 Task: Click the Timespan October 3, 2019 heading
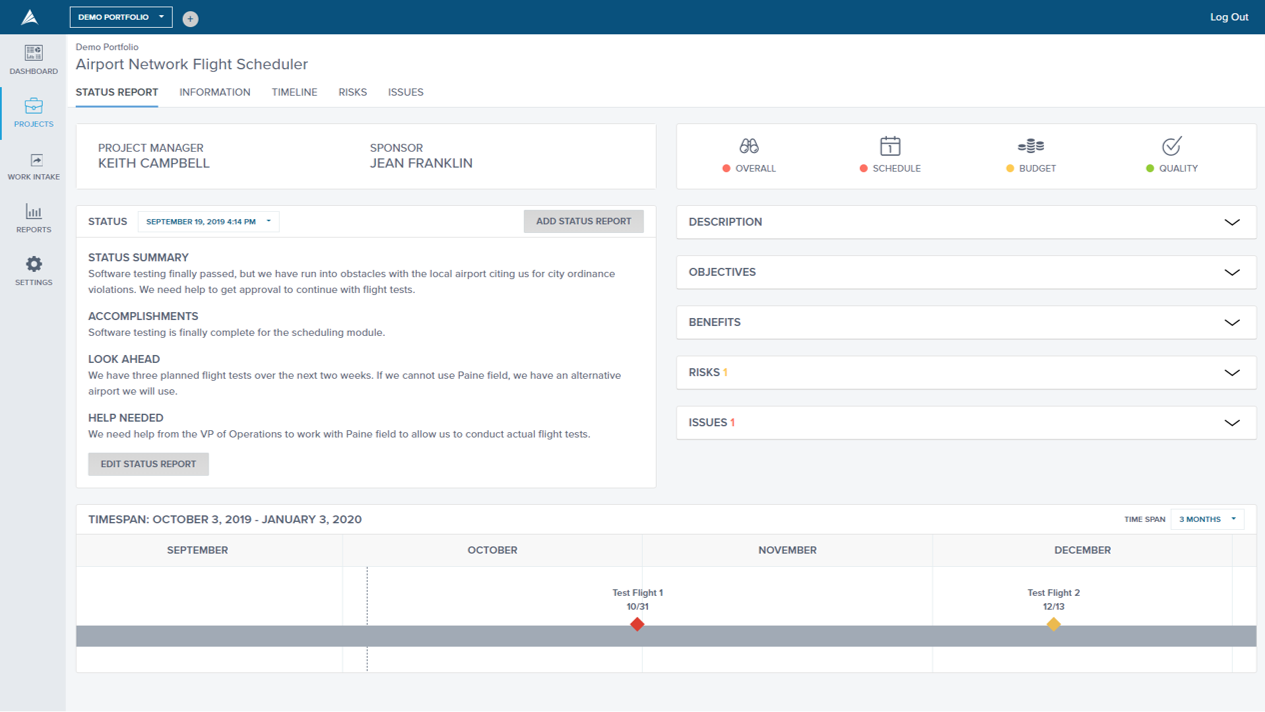225,520
